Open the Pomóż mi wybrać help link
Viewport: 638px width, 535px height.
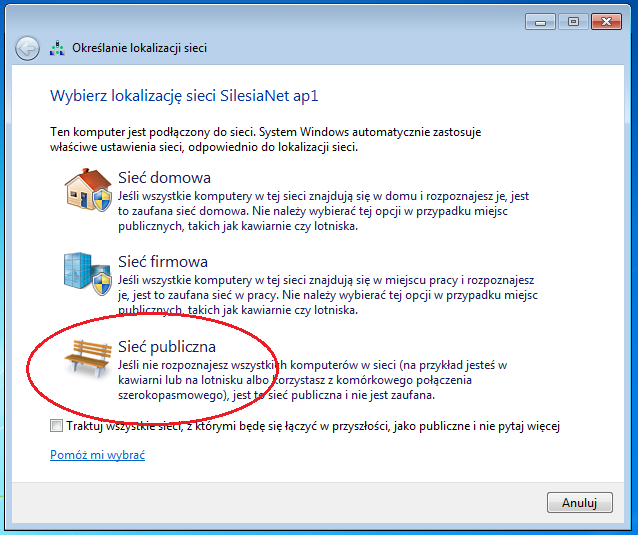[97, 454]
